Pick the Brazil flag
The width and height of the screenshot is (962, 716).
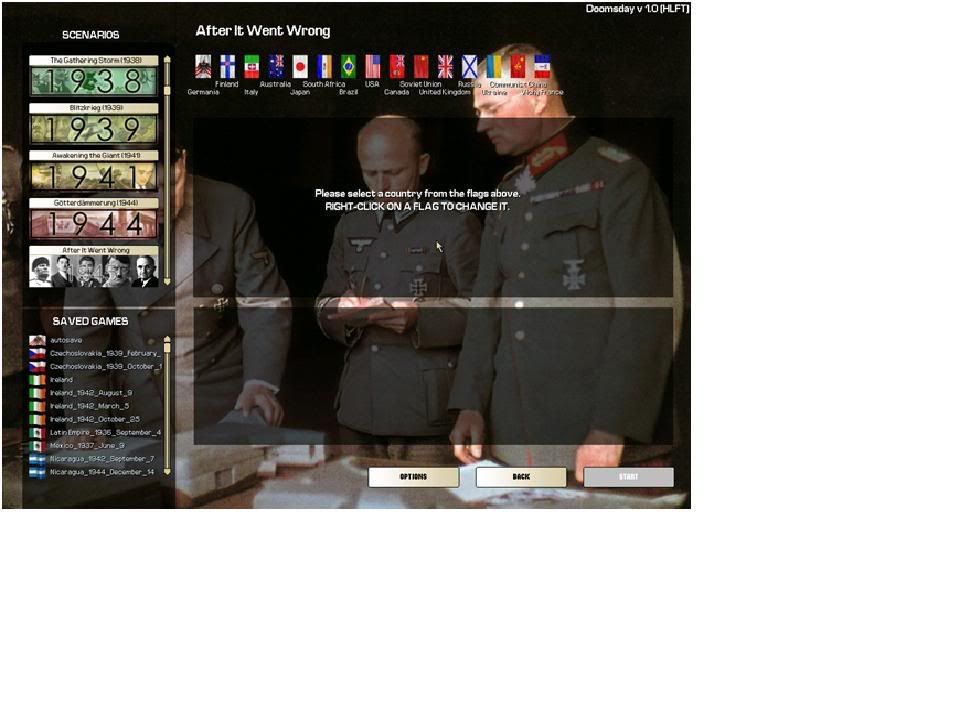[x=348, y=67]
